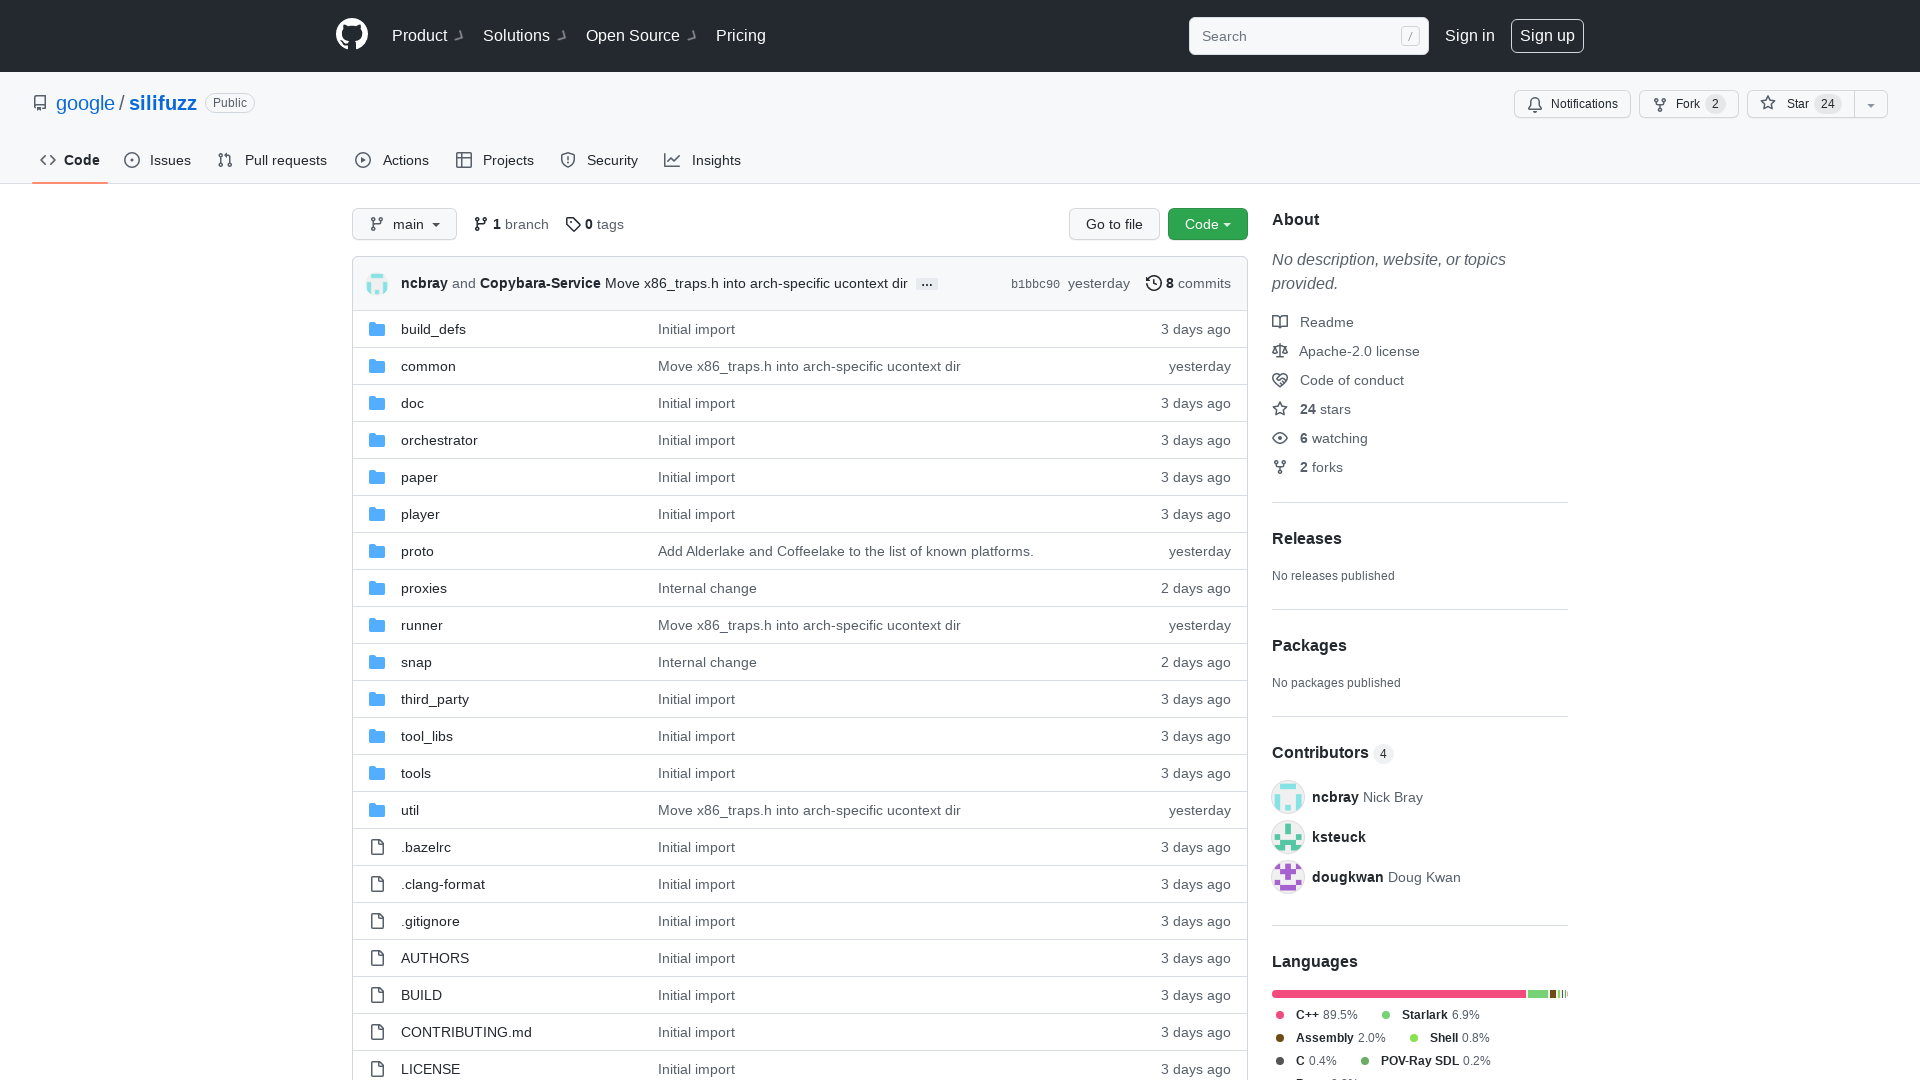Open the main branch selector dropdown
This screenshot has width=1920, height=1080.
(404, 224)
